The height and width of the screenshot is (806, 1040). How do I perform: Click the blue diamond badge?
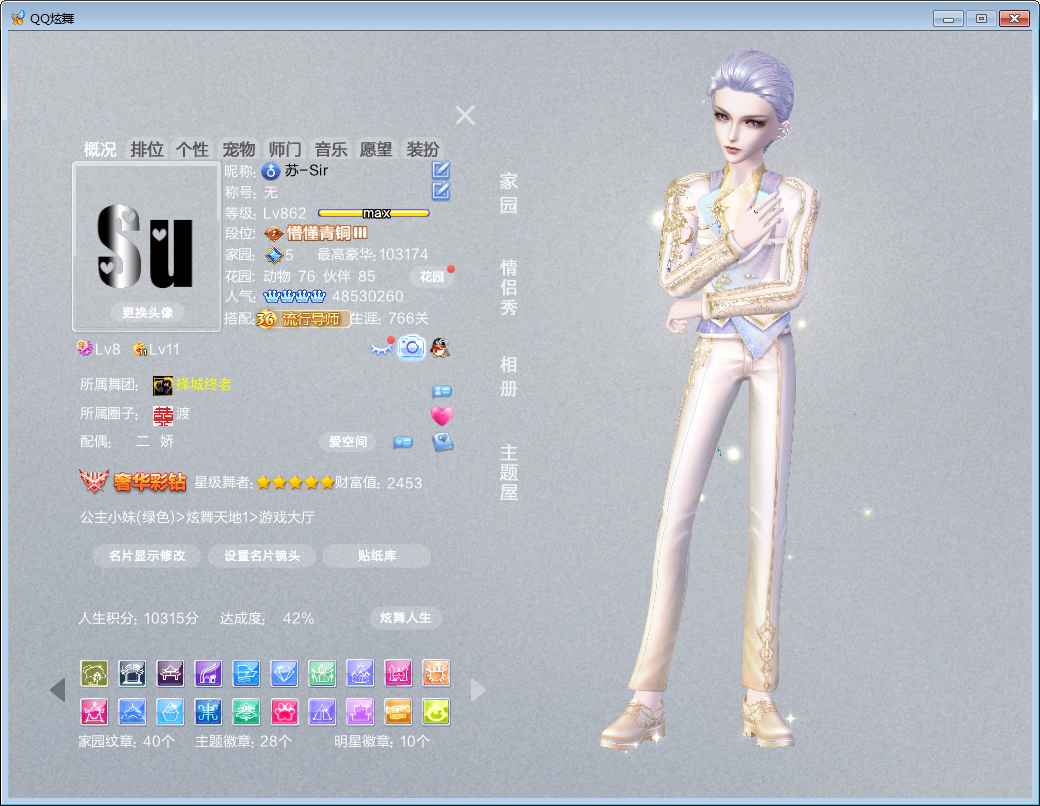click(x=285, y=673)
